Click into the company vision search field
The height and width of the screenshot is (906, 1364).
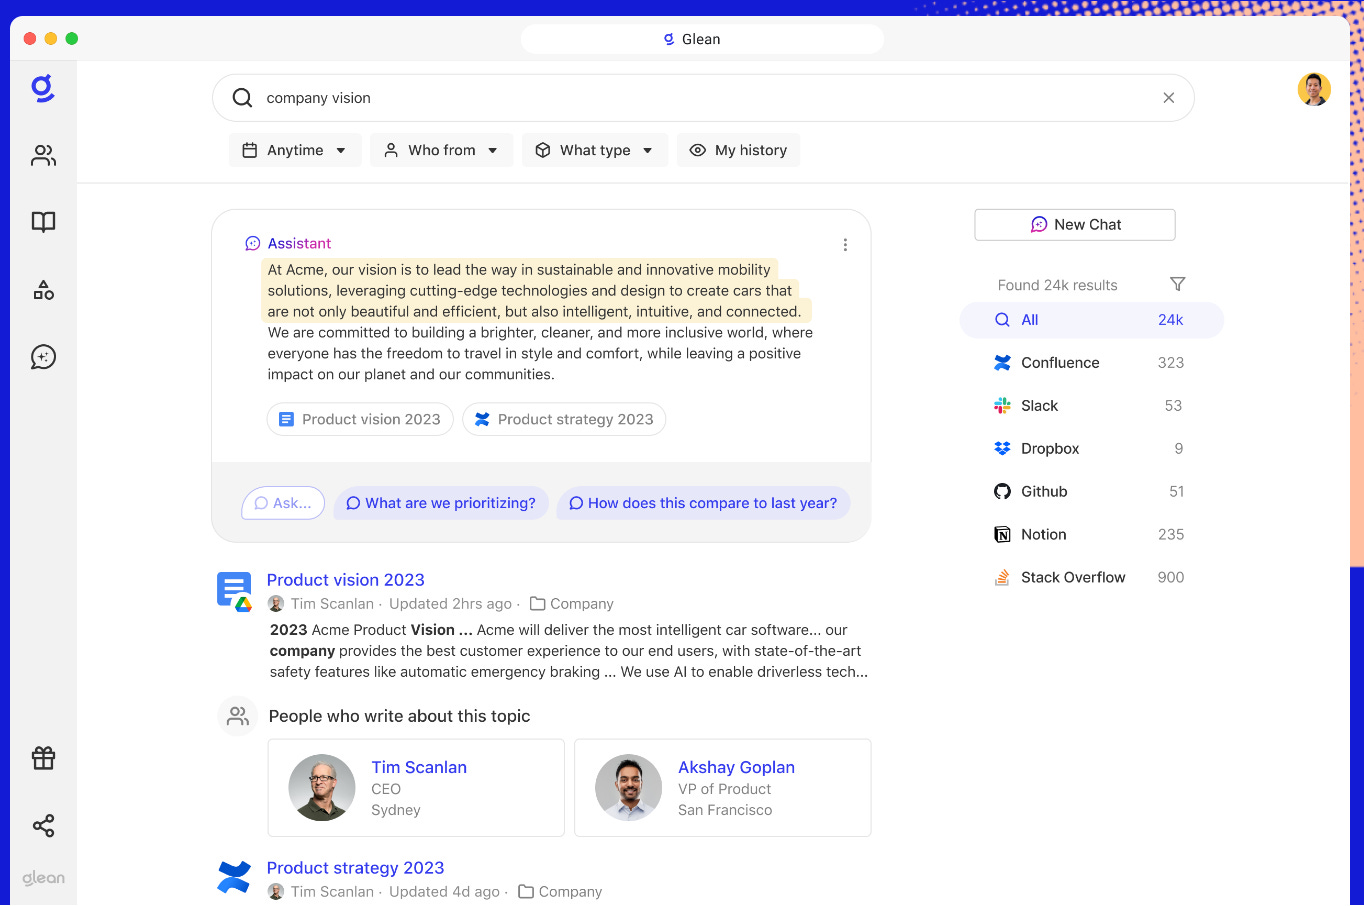[703, 98]
